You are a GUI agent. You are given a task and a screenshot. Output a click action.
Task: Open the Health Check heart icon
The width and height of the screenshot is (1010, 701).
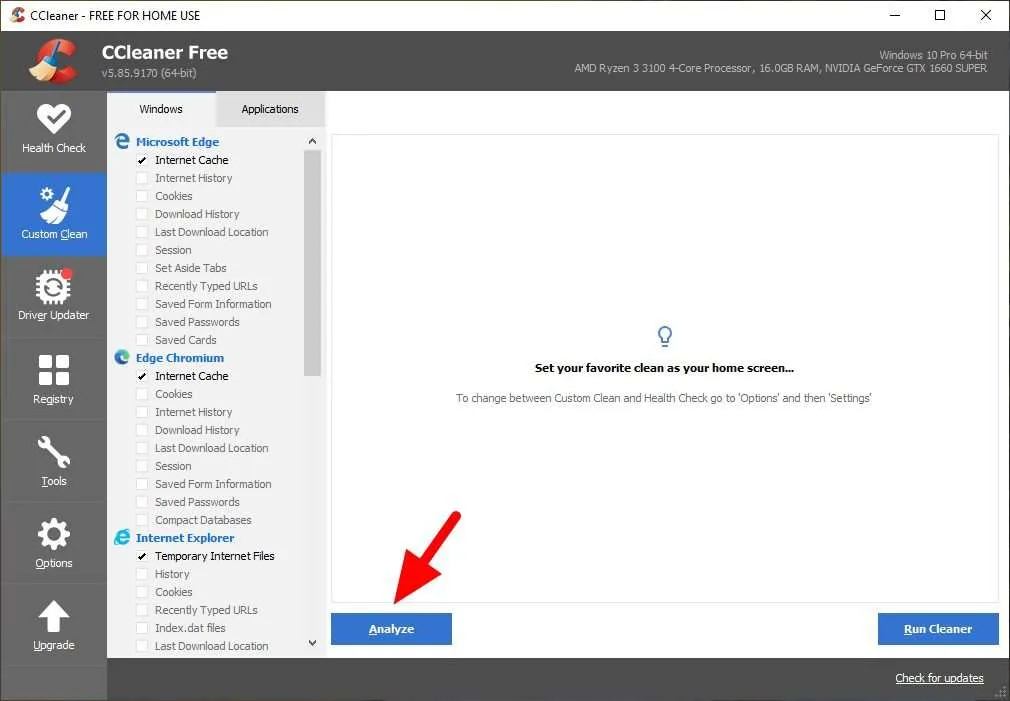point(53,119)
